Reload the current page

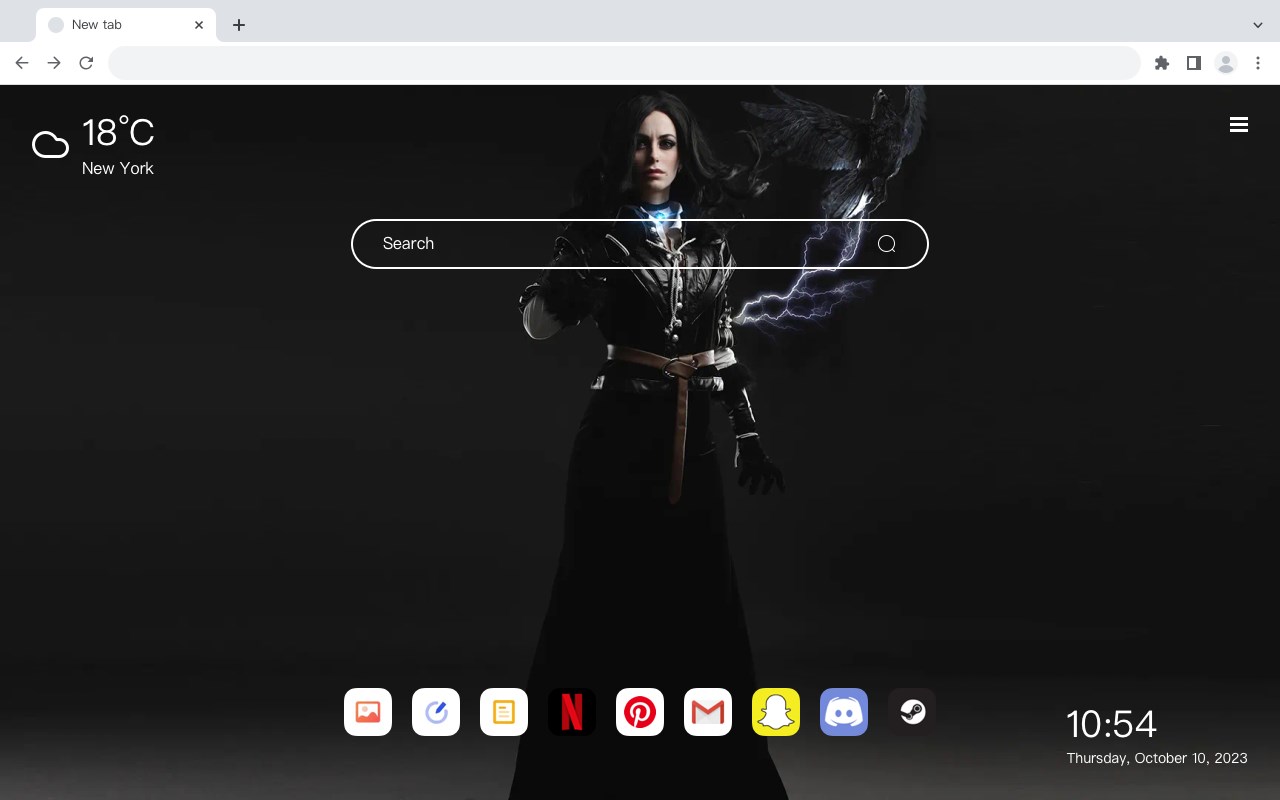tap(86, 63)
